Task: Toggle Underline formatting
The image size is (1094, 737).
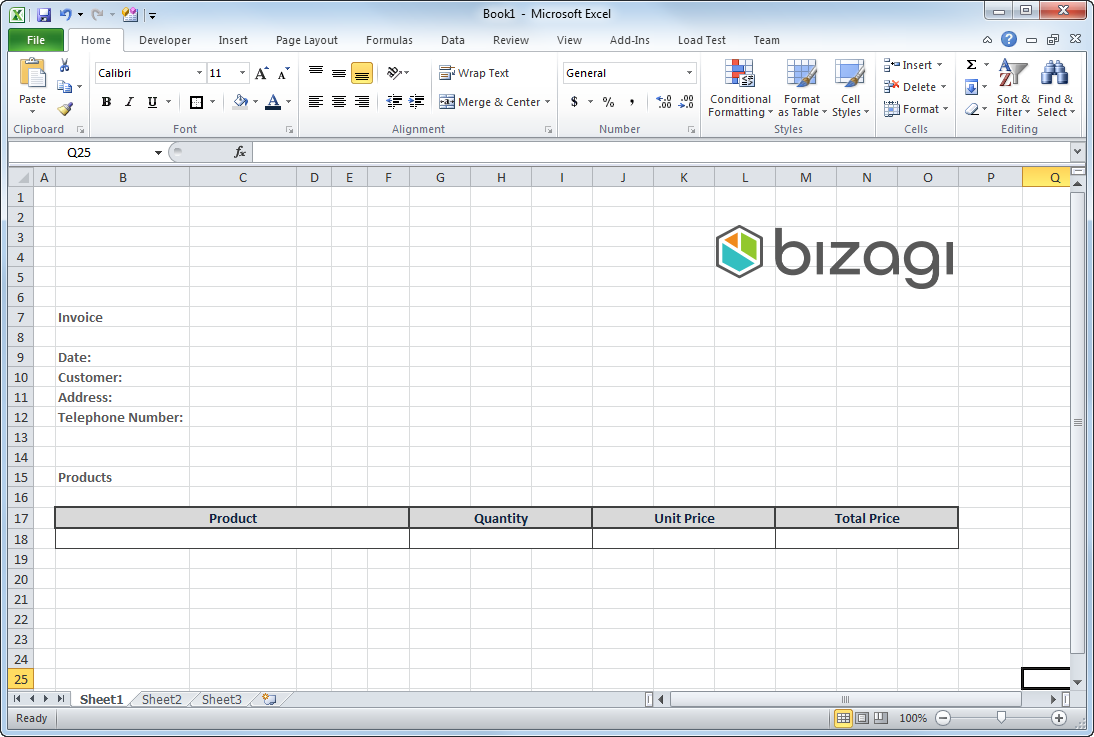Action: point(152,102)
